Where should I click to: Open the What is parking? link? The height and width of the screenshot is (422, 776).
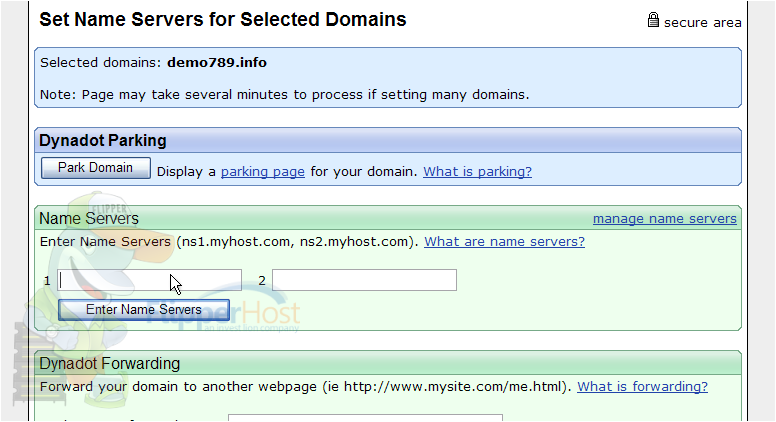coord(477,172)
